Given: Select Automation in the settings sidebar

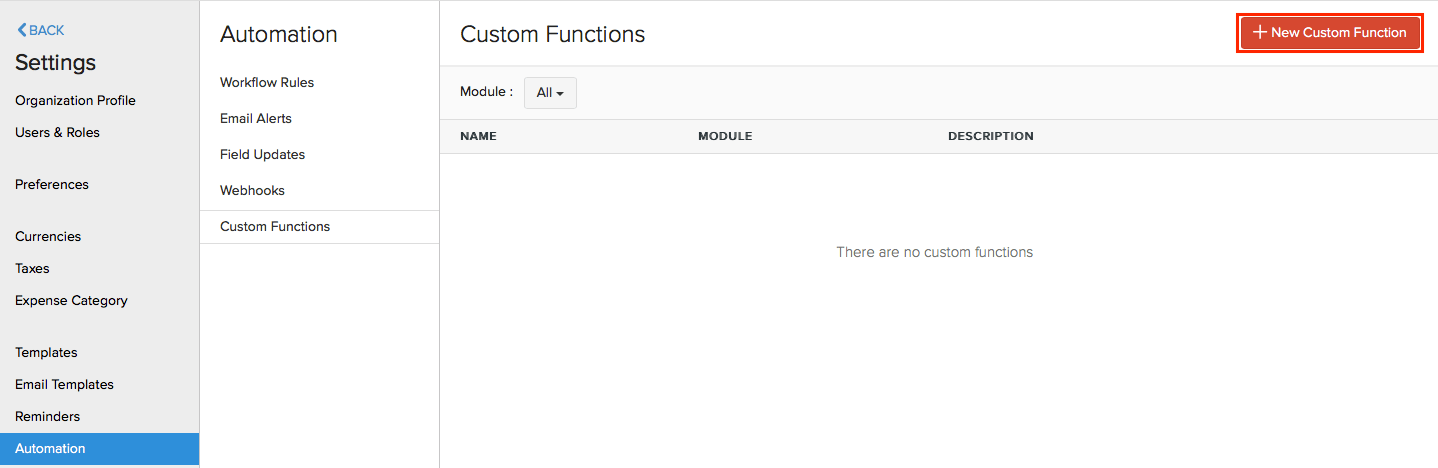Looking at the screenshot, I should point(50,448).
